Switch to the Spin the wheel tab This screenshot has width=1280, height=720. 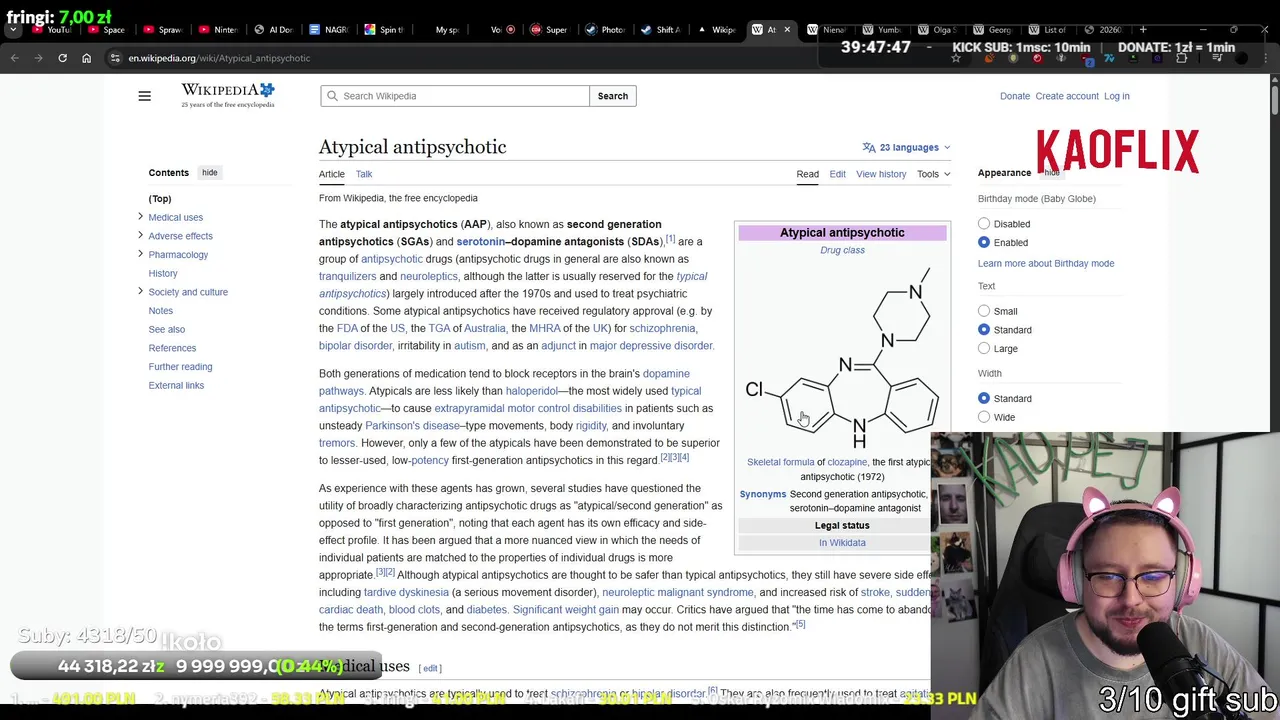click(384, 29)
